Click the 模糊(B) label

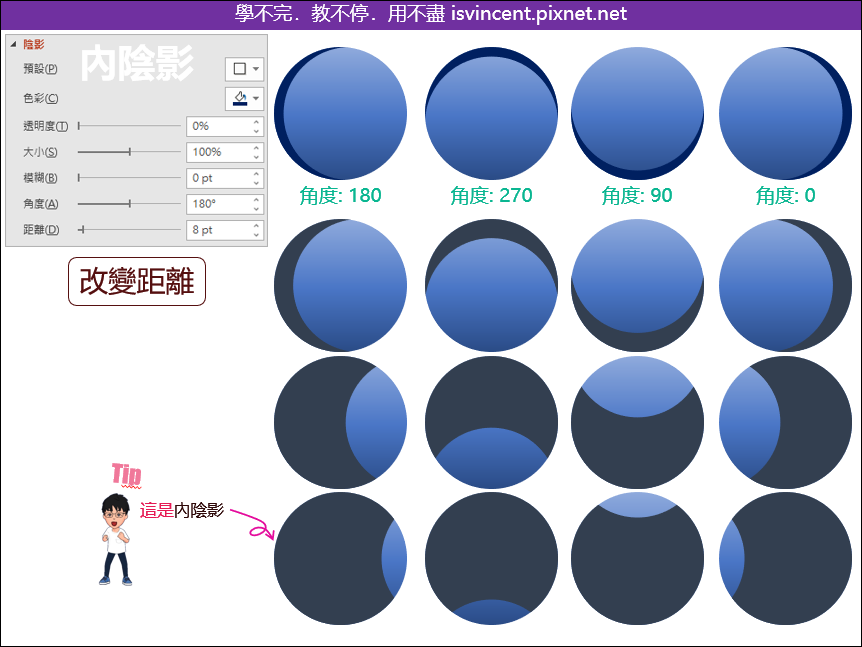[x=40, y=178]
